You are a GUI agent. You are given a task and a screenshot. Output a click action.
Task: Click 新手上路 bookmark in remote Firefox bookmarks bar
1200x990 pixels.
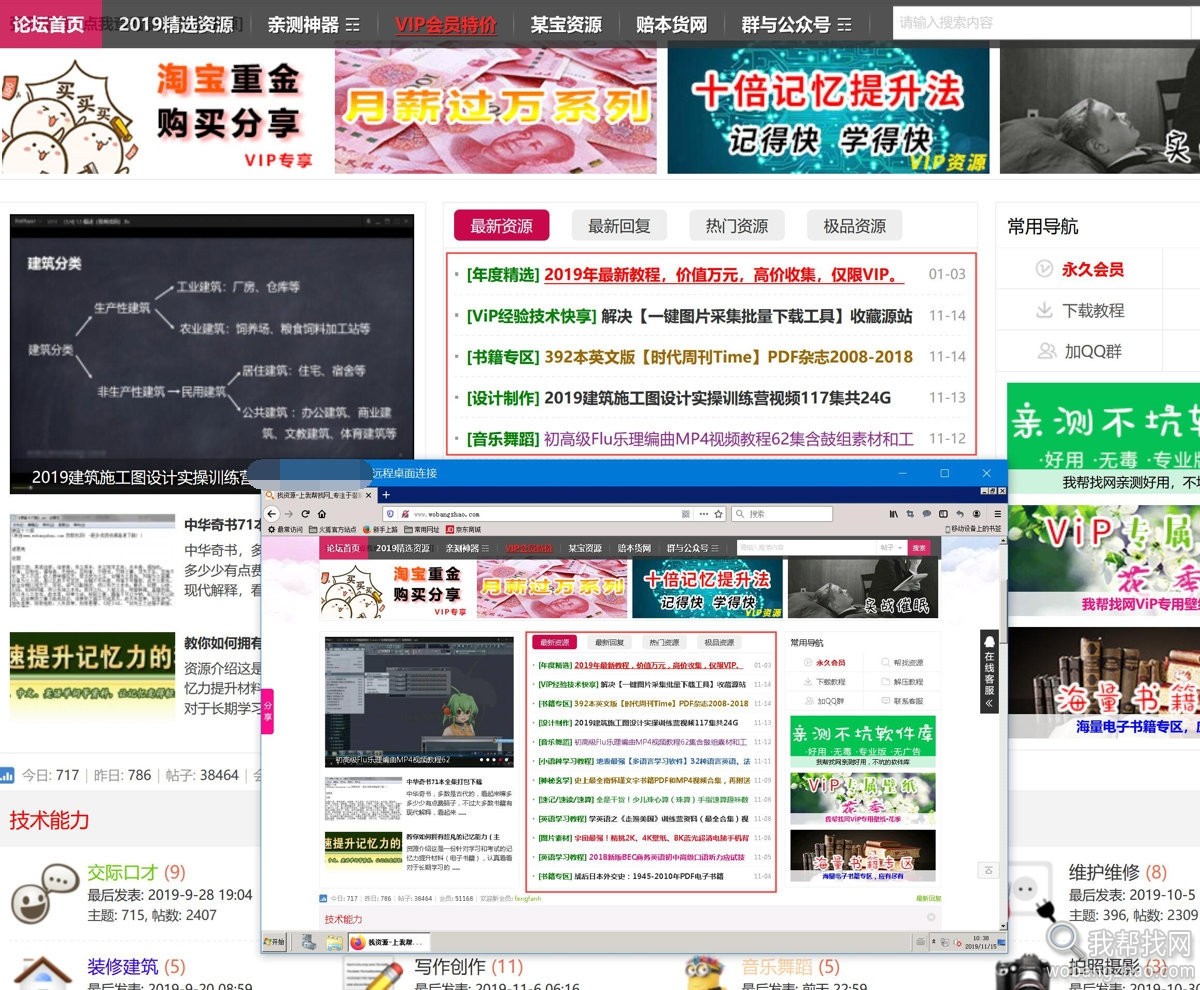[381, 529]
